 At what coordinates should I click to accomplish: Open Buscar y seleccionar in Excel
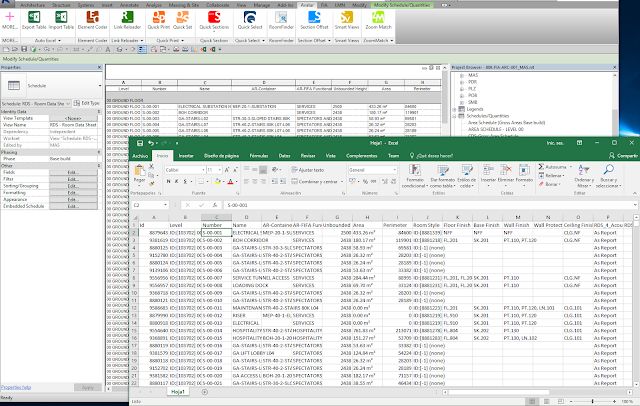coord(608,176)
